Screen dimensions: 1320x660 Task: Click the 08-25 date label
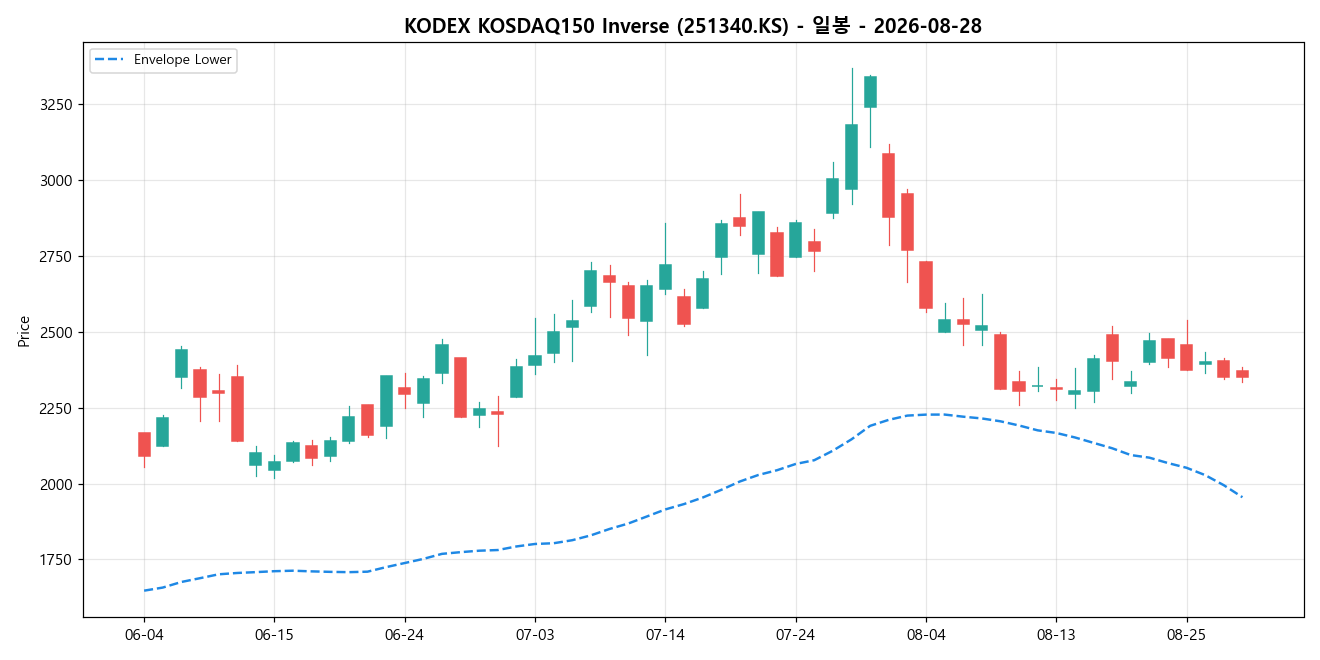pyautogui.click(x=1186, y=635)
